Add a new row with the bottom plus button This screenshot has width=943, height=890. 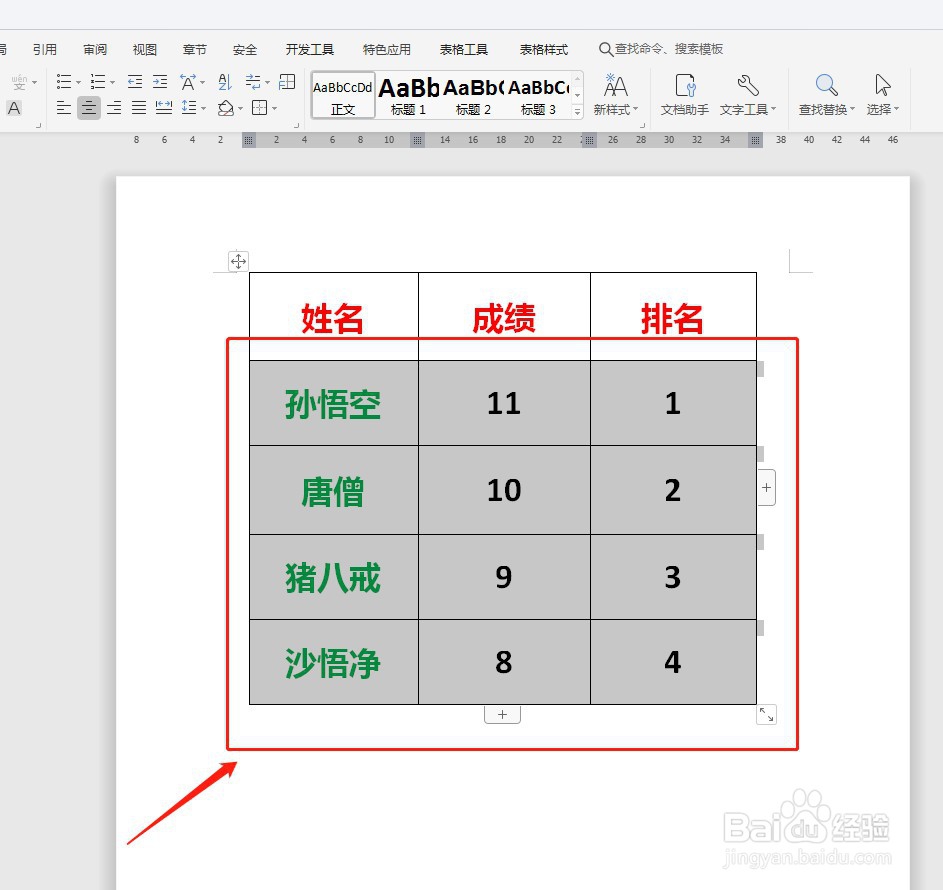[502, 714]
